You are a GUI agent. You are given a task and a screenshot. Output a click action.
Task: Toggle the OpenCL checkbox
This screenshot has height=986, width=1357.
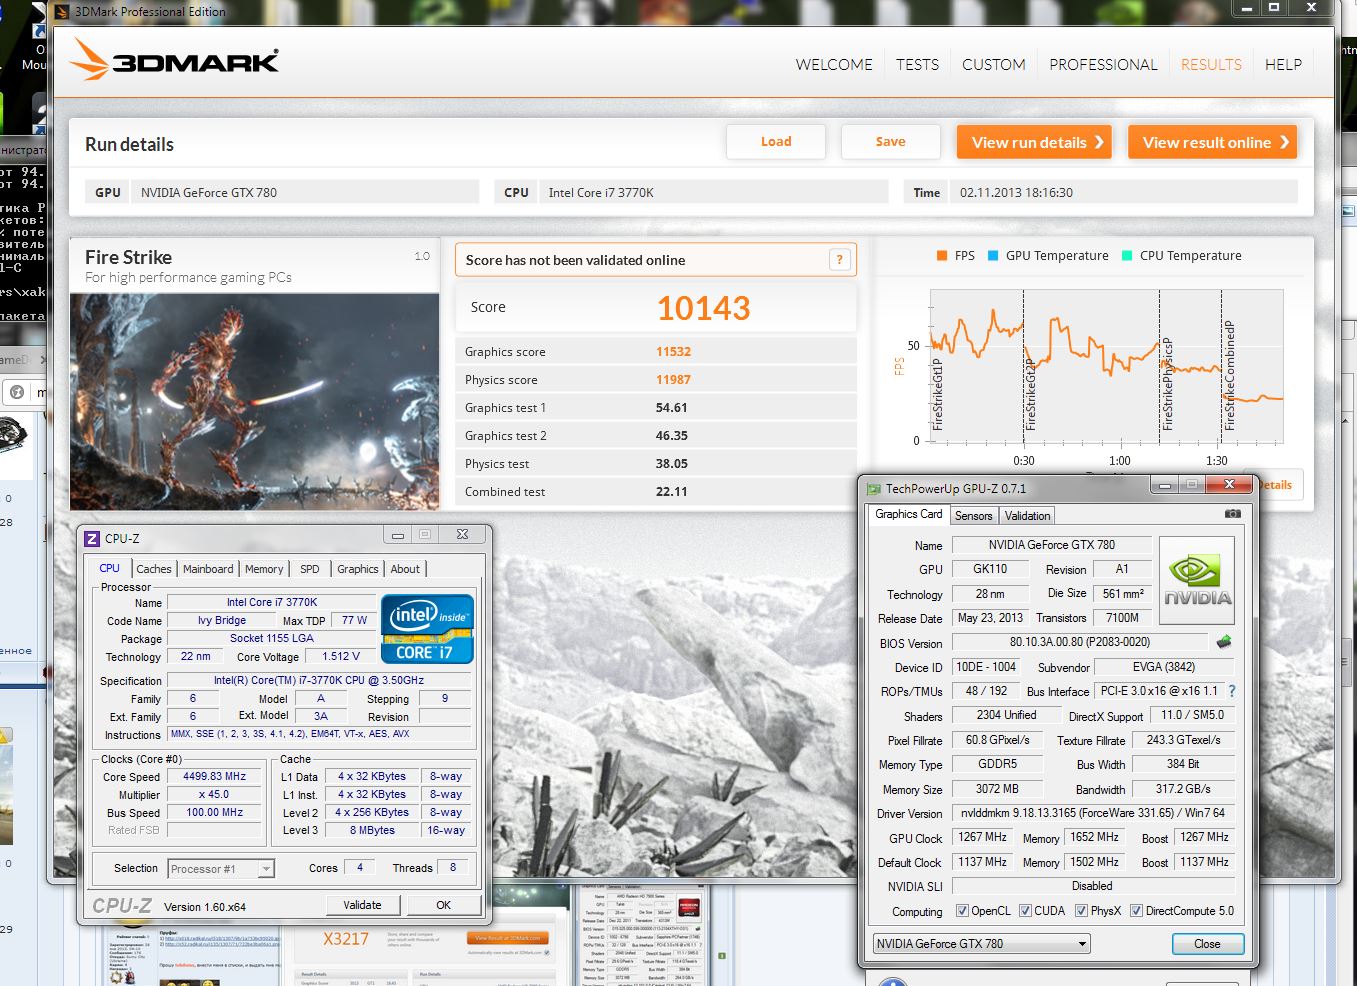[x=962, y=911]
